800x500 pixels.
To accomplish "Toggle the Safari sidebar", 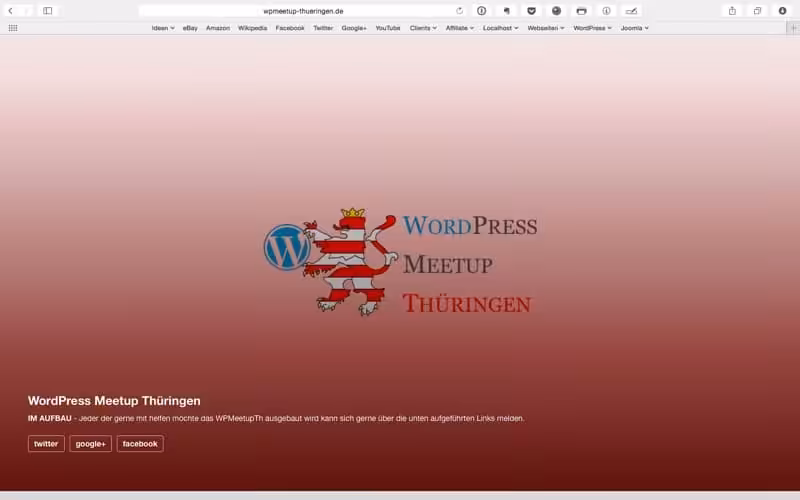I will (x=47, y=11).
